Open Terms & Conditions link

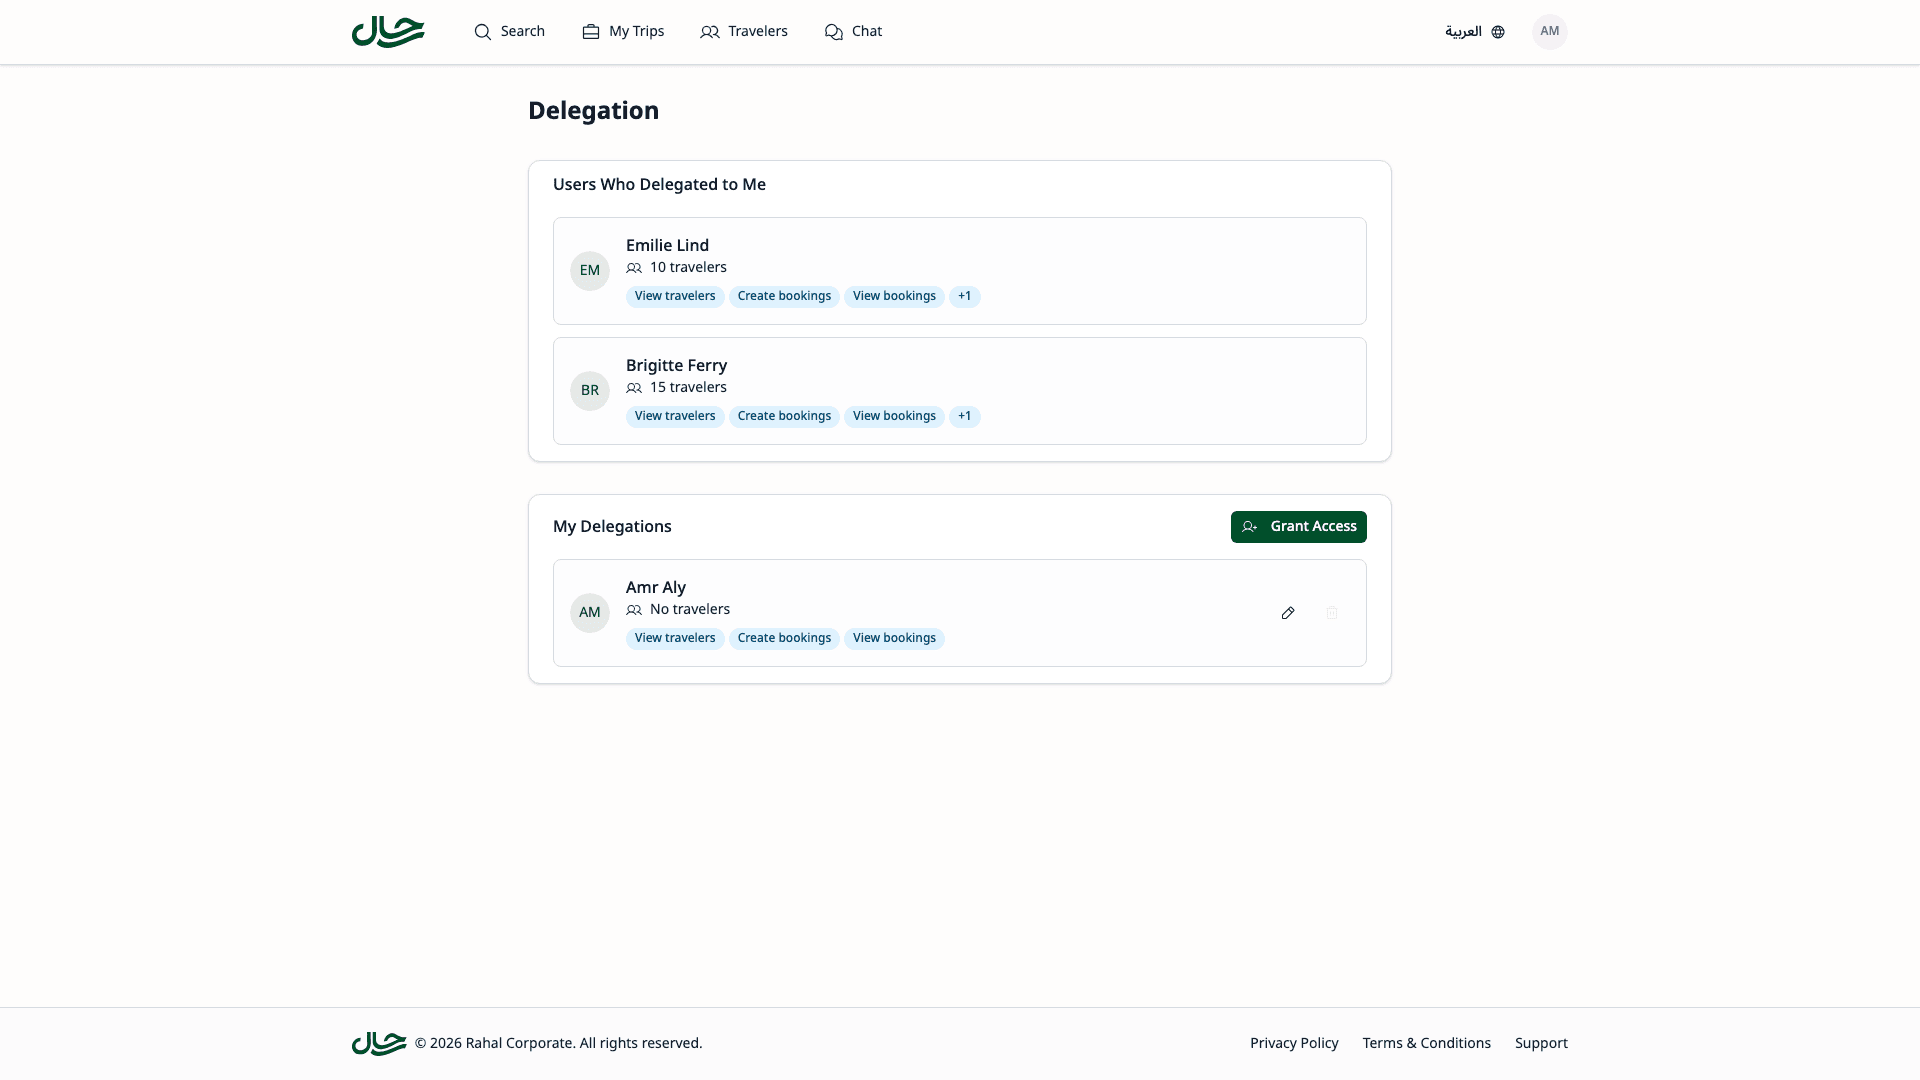[1426, 1043]
